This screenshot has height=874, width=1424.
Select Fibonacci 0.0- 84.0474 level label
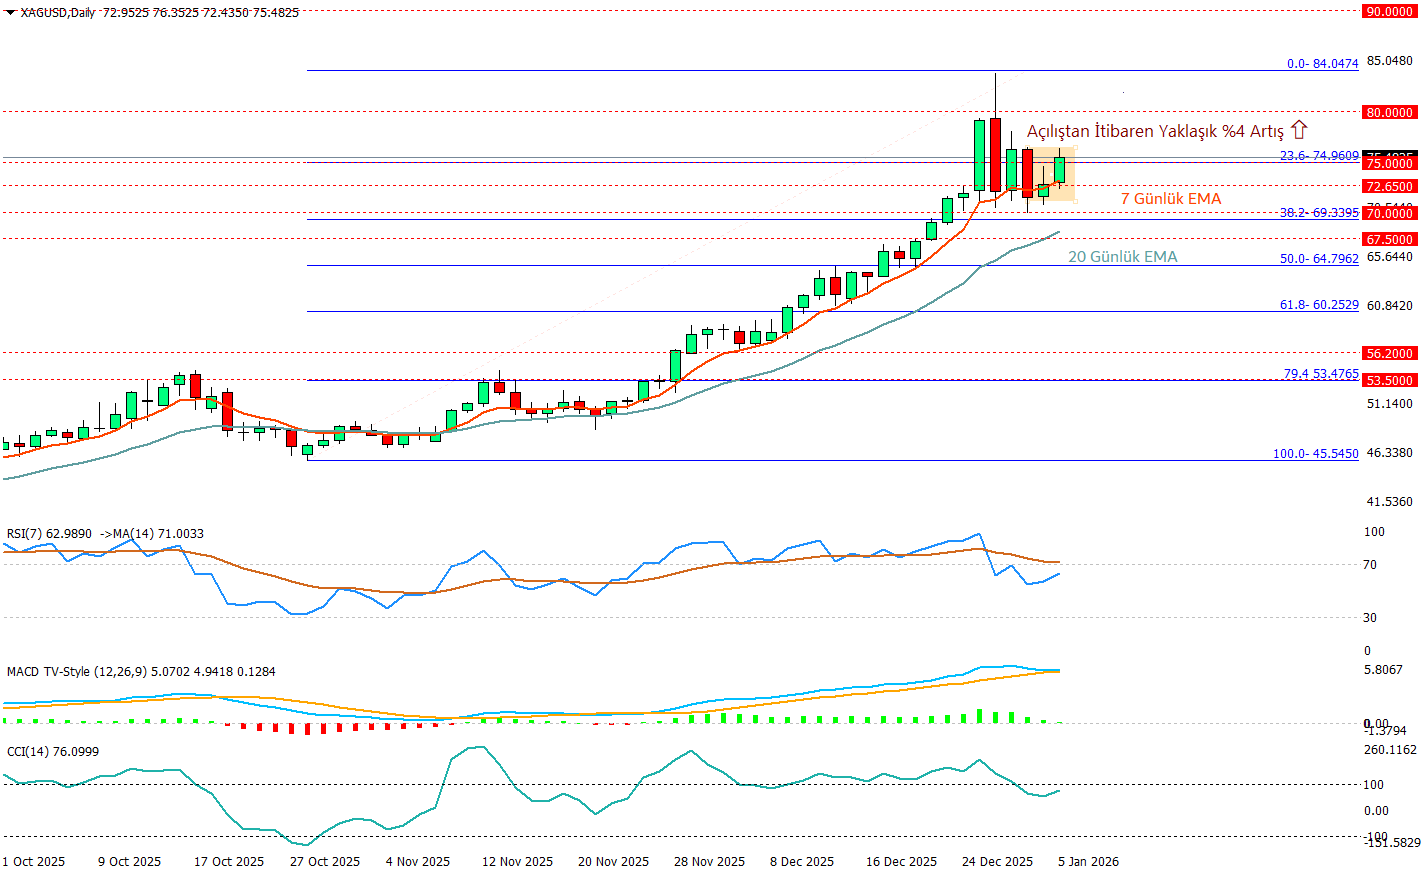point(1322,64)
